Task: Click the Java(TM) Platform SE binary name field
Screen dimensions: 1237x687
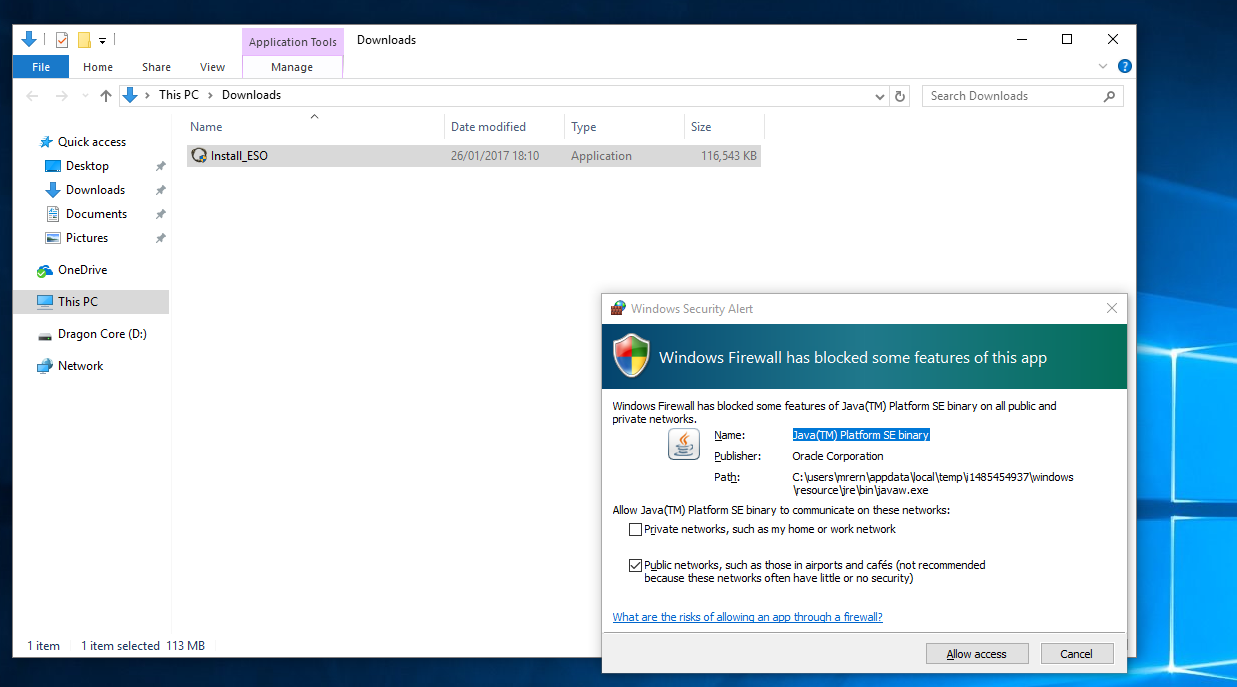Action: pyautogui.click(x=861, y=435)
